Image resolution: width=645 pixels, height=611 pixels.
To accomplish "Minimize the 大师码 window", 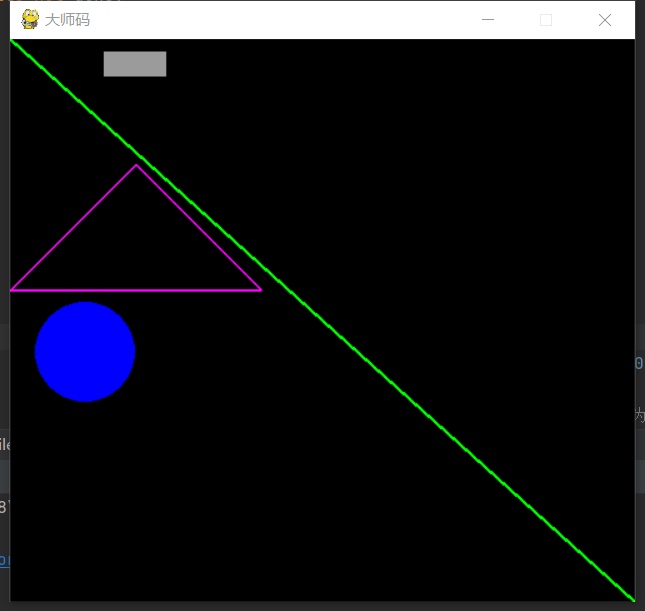I will (488, 20).
